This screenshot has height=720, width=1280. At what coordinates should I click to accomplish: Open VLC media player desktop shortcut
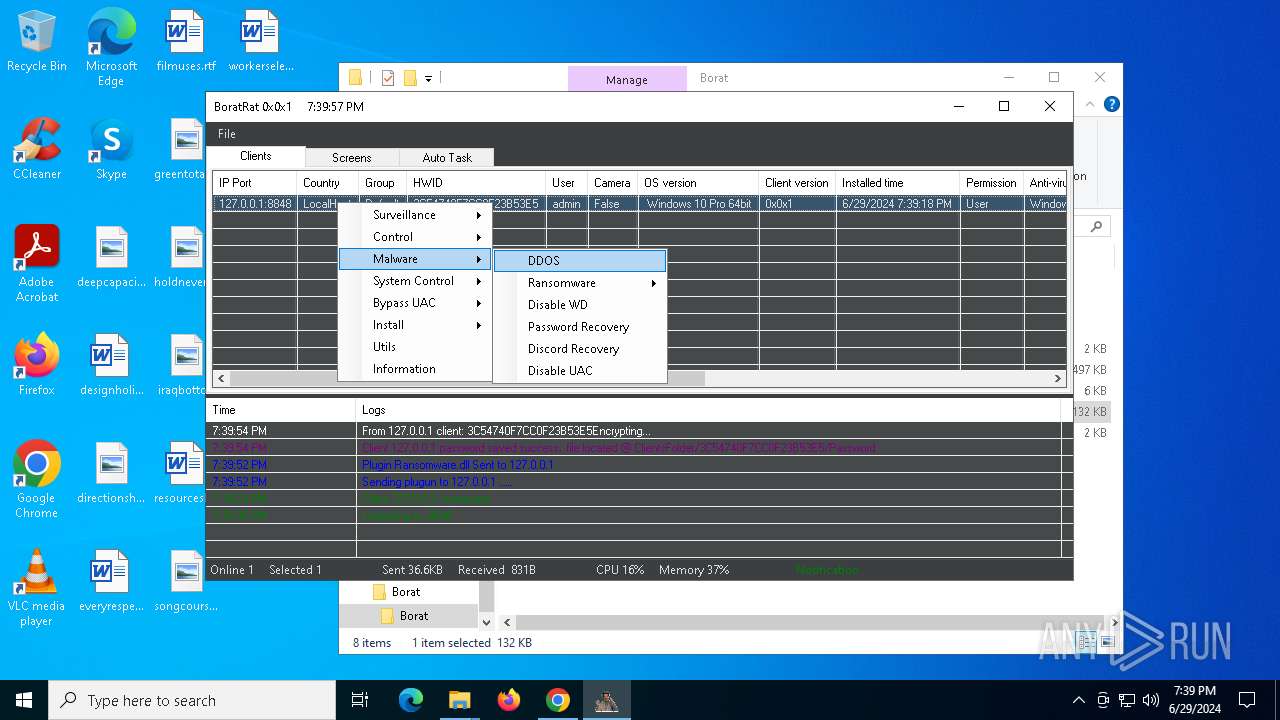coord(36,587)
